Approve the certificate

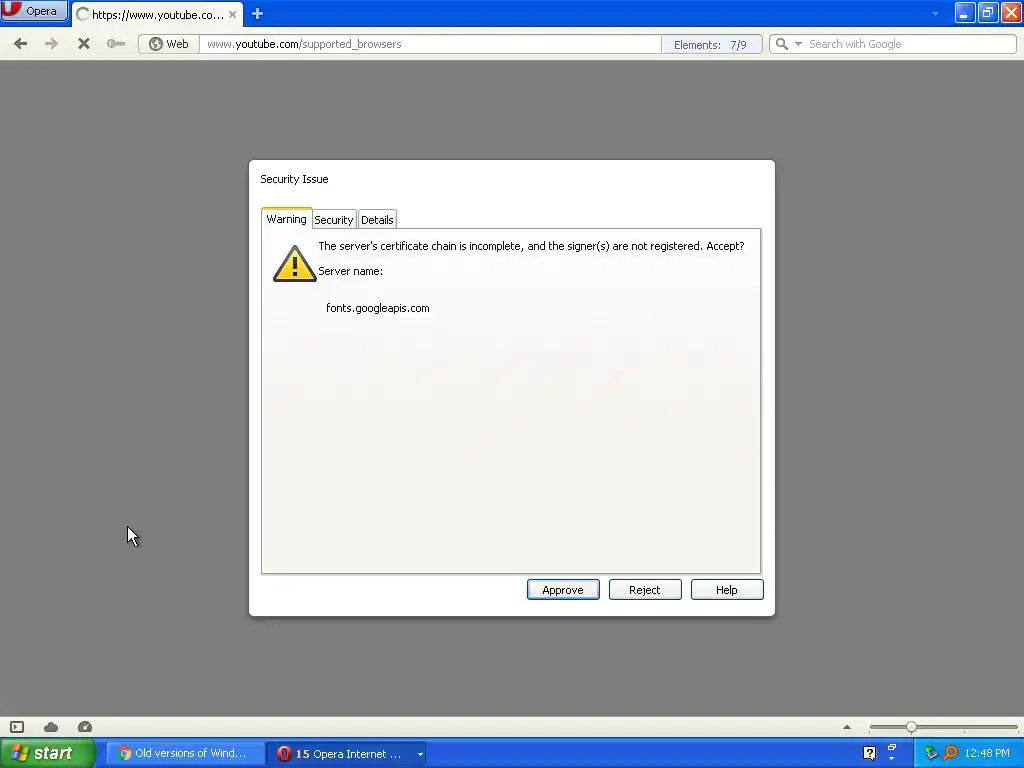point(563,590)
